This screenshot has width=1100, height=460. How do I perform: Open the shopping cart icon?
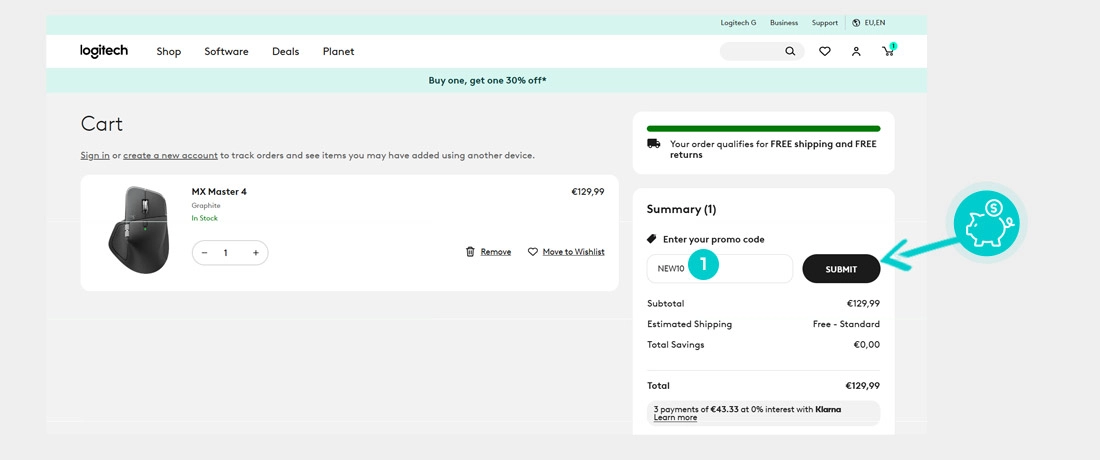tap(888, 50)
